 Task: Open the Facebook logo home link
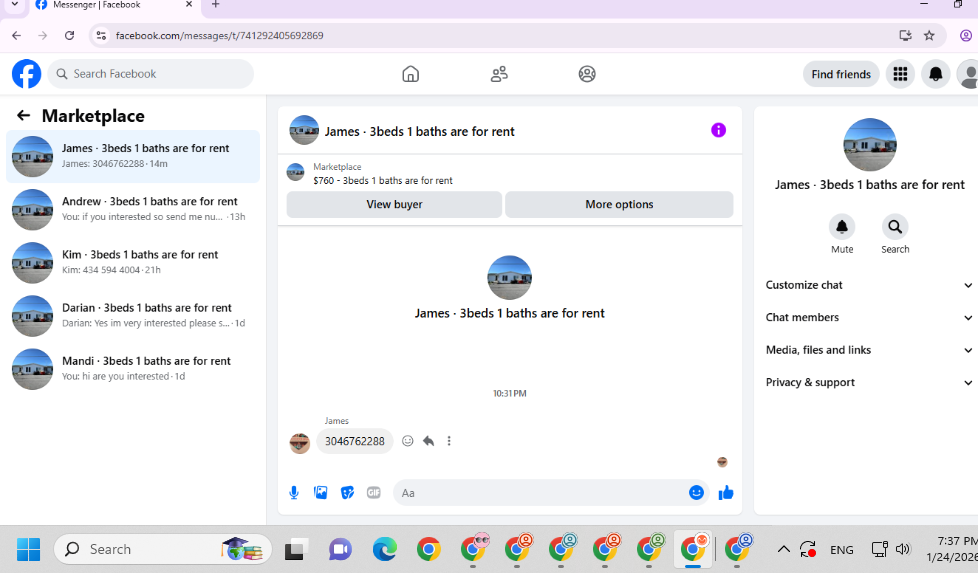(x=26, y=74)
